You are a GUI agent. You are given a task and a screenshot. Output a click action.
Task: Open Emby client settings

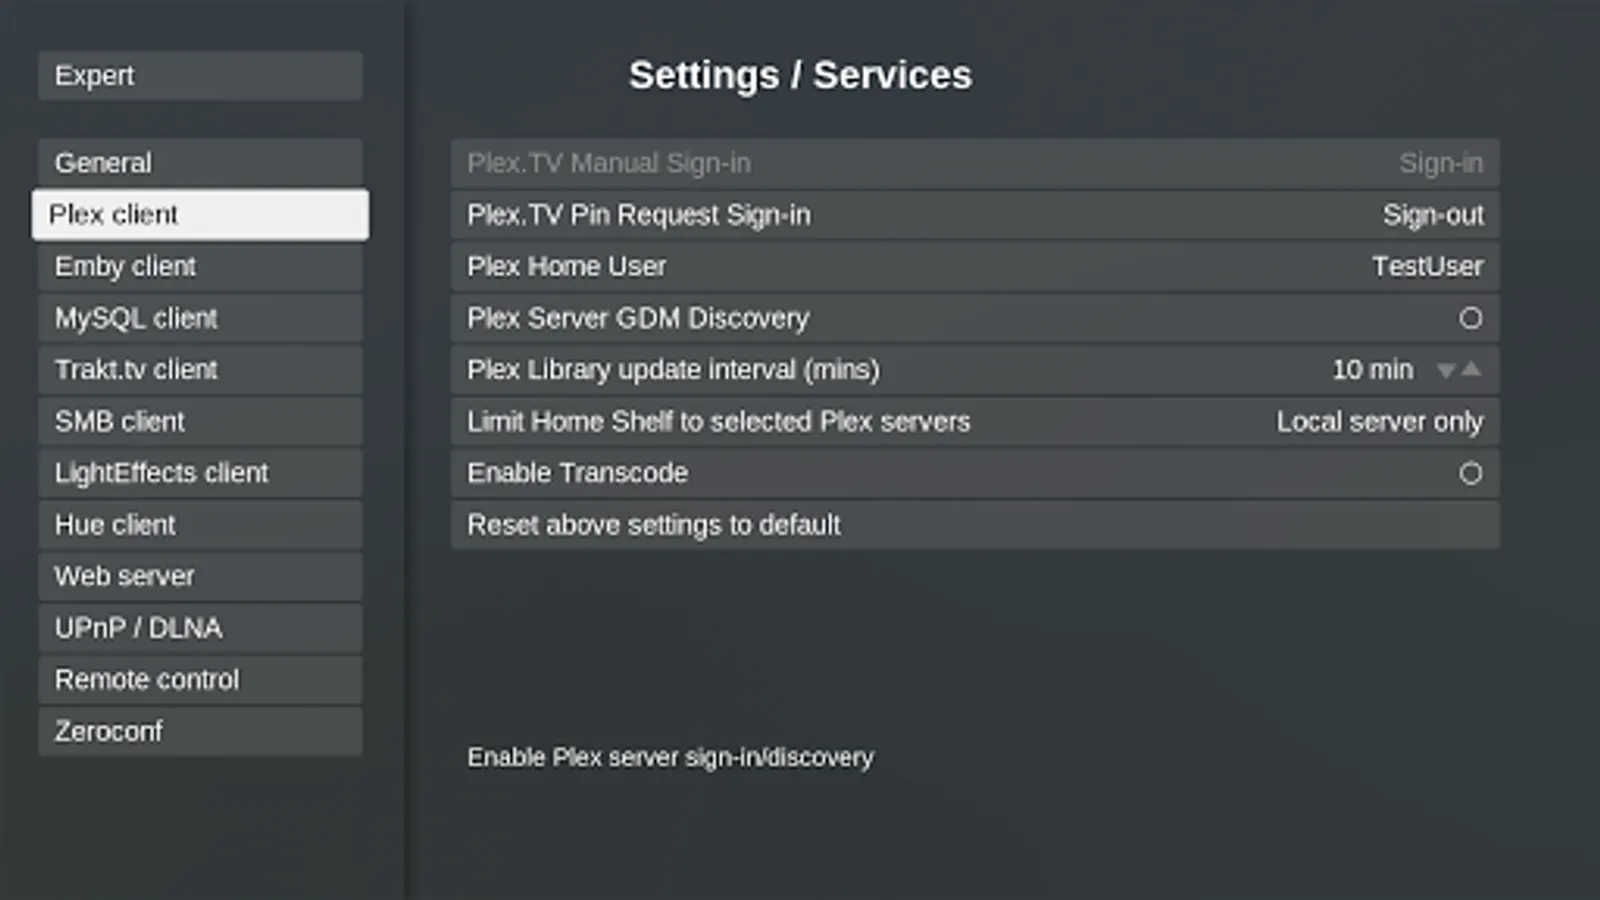pyautogui.click(x=200, y=267)
